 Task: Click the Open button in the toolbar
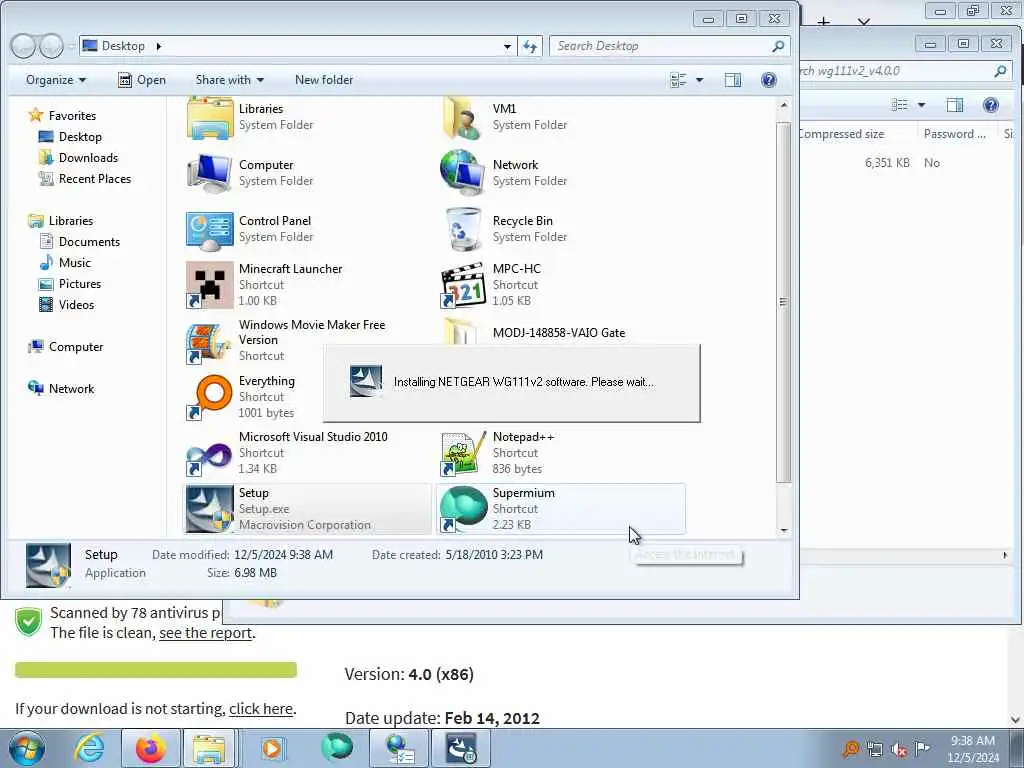pos(142,80)
